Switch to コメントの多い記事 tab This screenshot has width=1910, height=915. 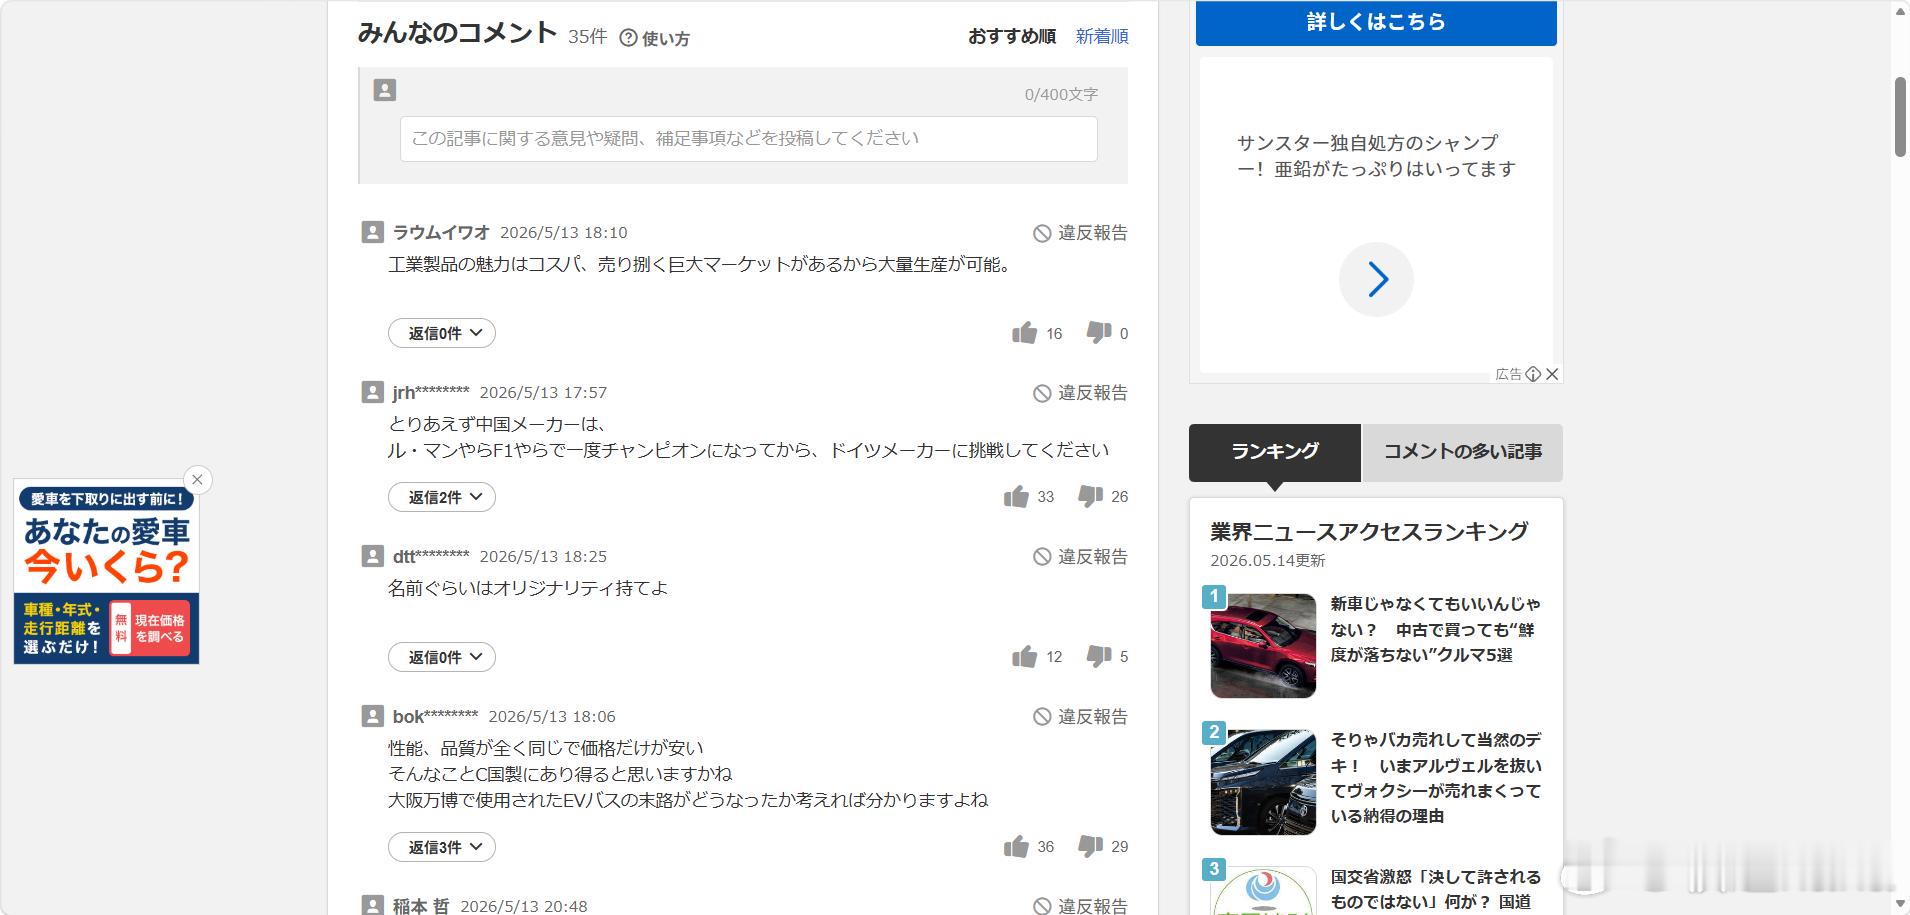(1463, 452)
